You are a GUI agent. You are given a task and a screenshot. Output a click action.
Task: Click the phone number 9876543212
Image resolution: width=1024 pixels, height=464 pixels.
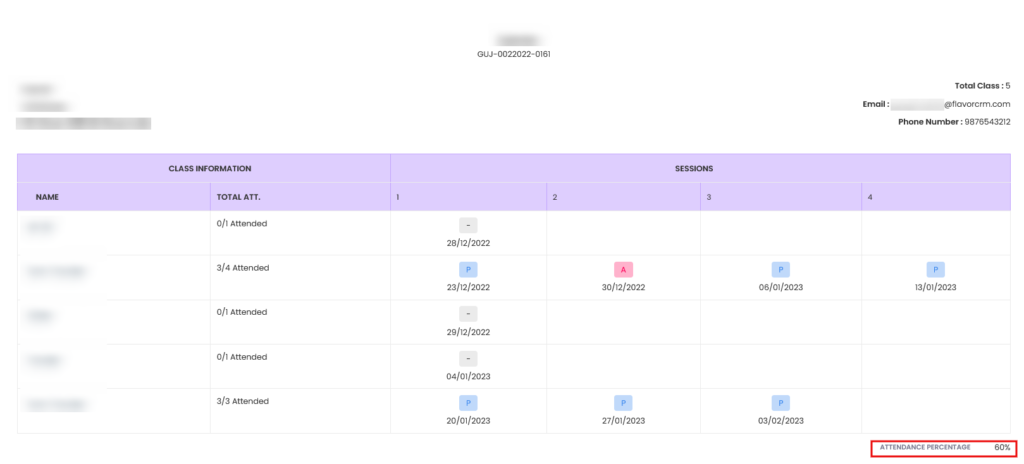986,122
